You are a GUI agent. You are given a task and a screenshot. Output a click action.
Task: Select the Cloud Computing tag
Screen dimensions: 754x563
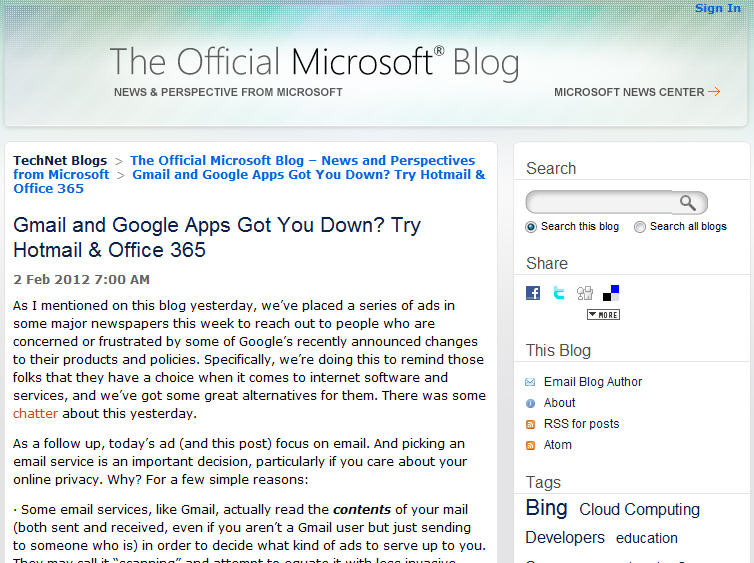pos(640,509)
